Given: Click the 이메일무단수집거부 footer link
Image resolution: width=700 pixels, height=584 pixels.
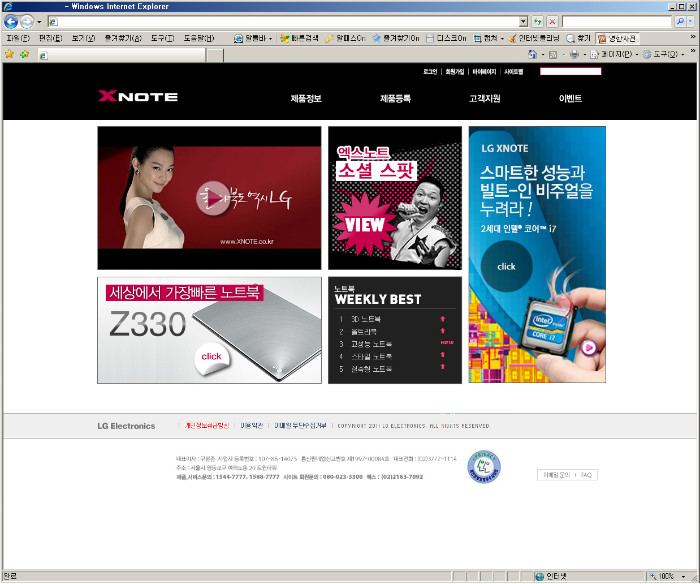Looking at the screenshot, I should coord(300,425).
